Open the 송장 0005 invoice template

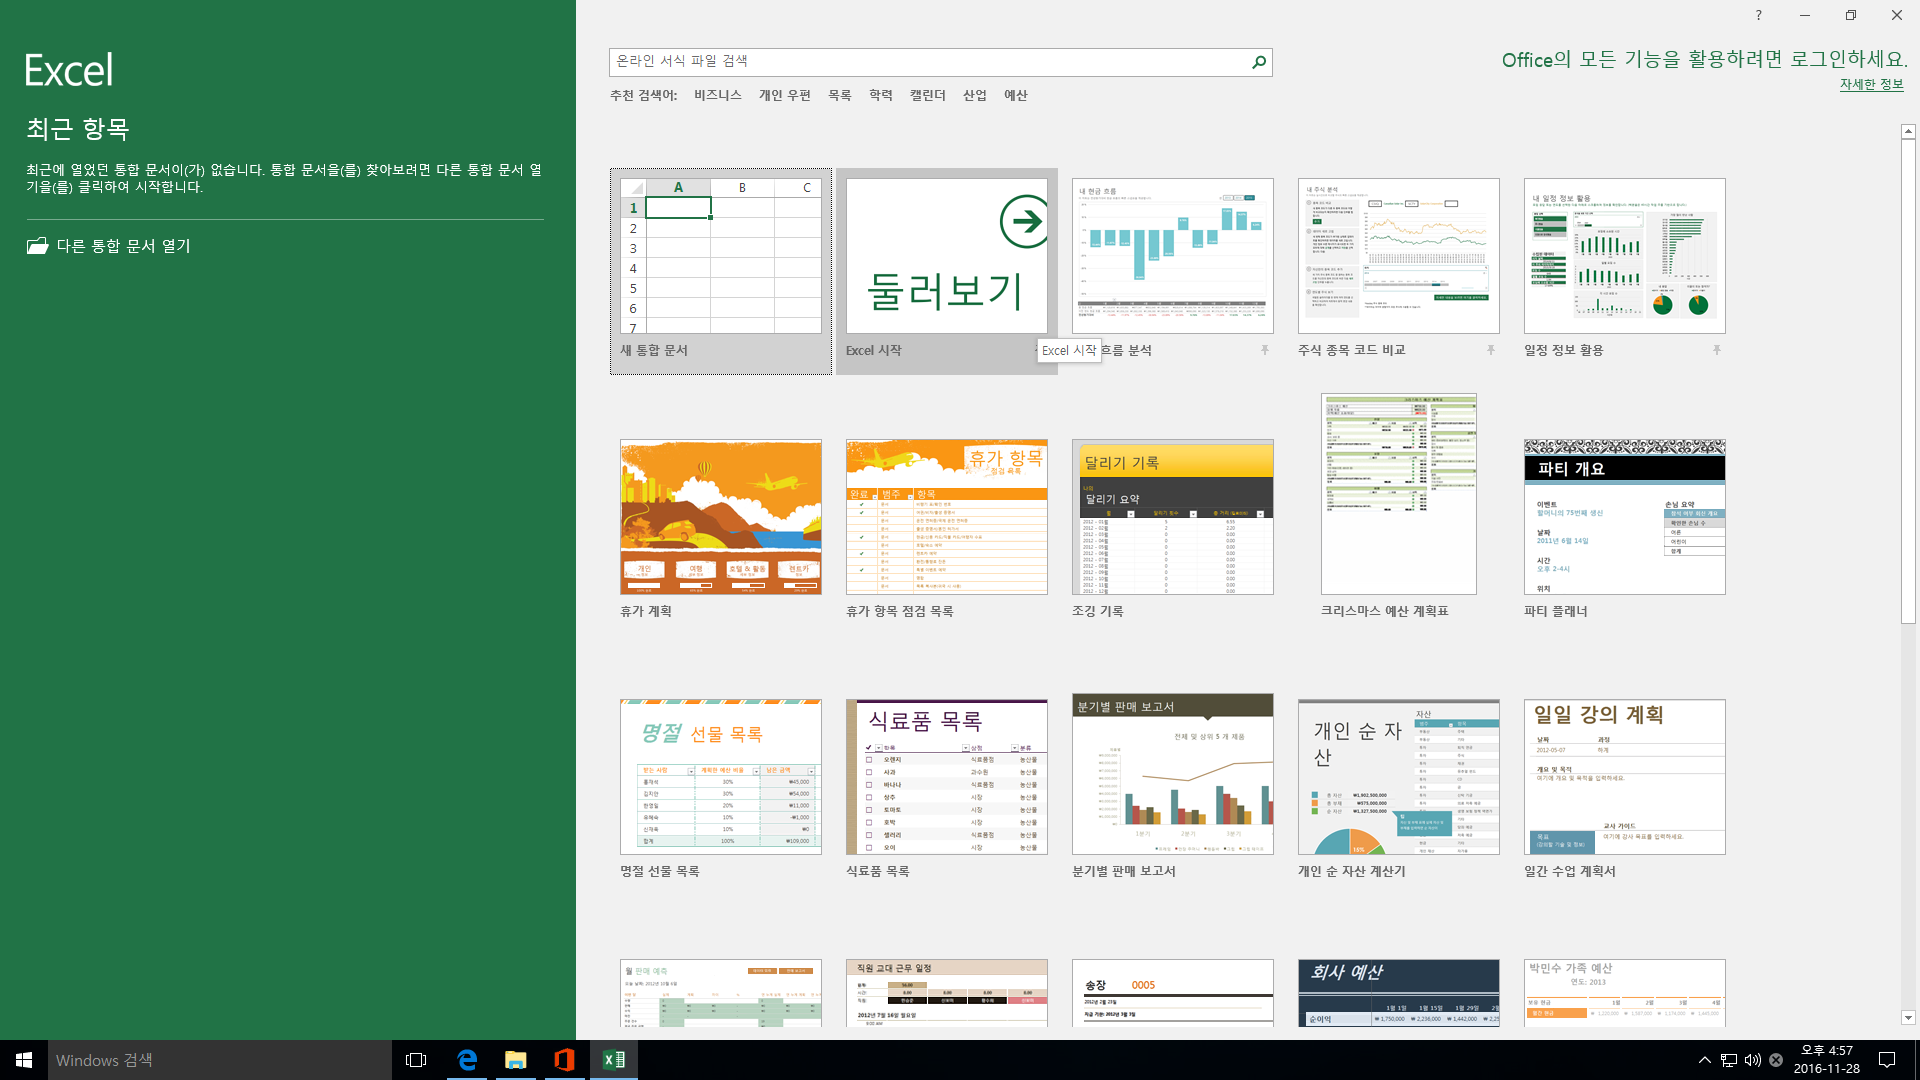(1173, 993)
